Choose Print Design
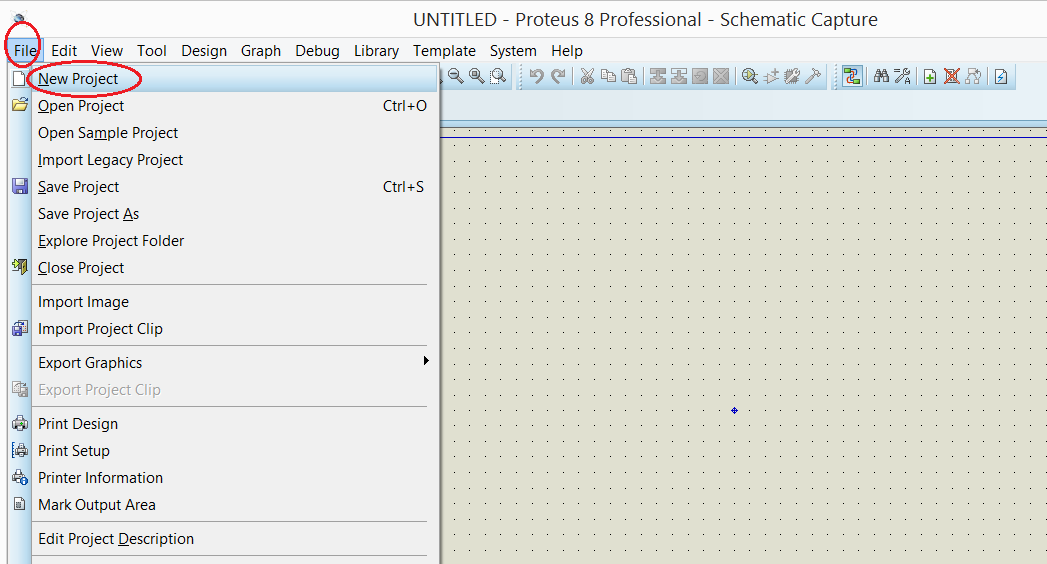 click(224, 424)
